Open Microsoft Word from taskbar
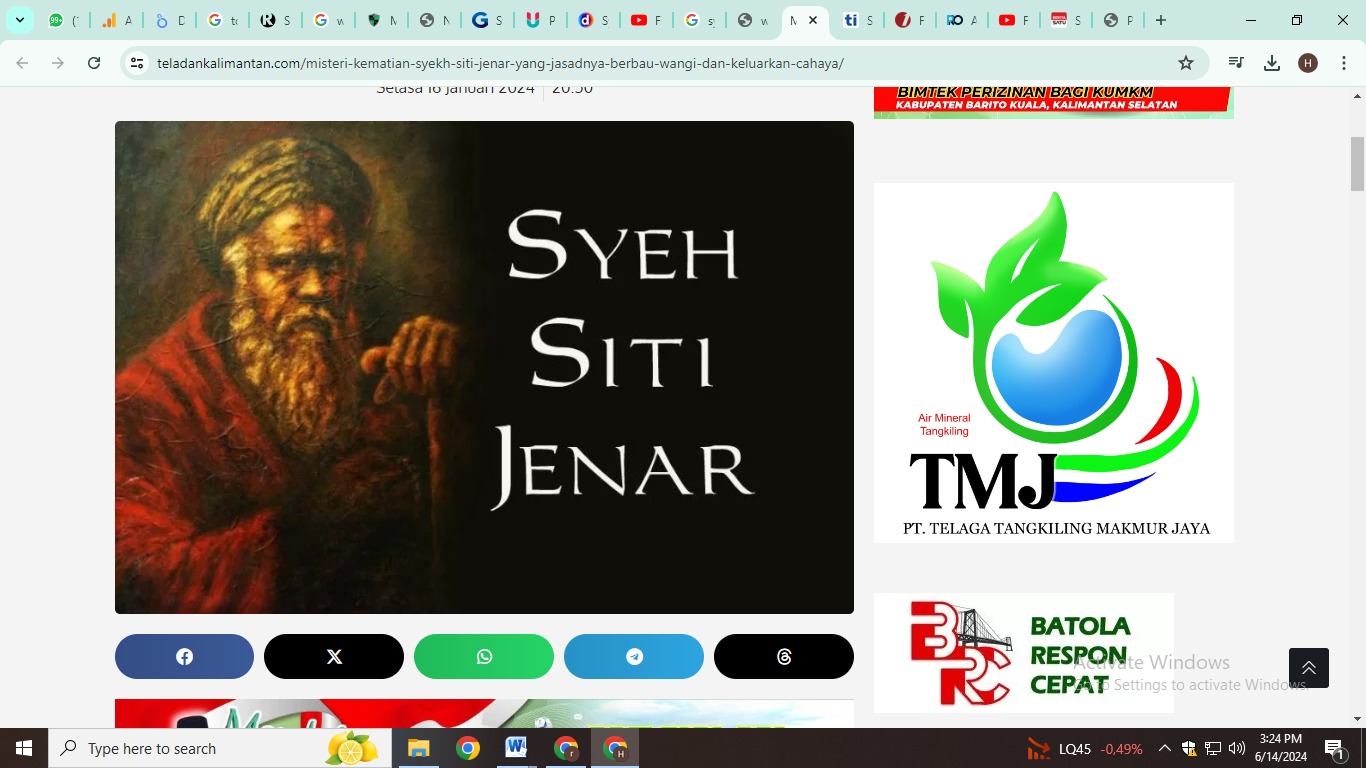1366x768 pixels. [516, 748]
